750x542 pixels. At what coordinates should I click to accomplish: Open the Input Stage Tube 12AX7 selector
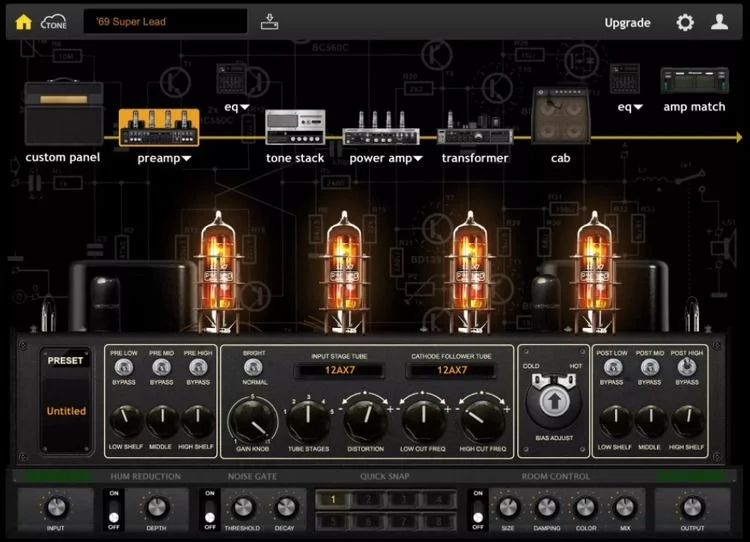click(x=339, y=370)
